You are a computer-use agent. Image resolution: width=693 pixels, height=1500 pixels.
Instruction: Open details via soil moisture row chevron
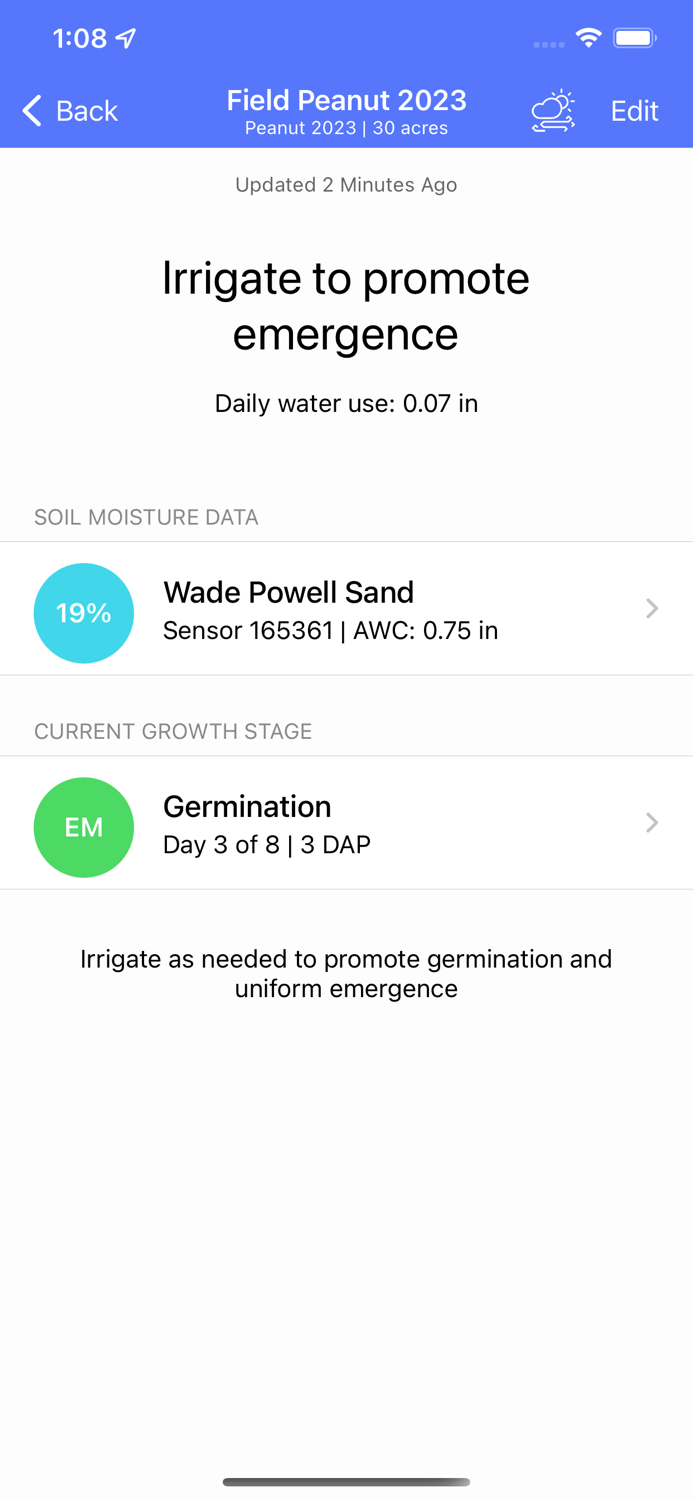pos(652,608)
